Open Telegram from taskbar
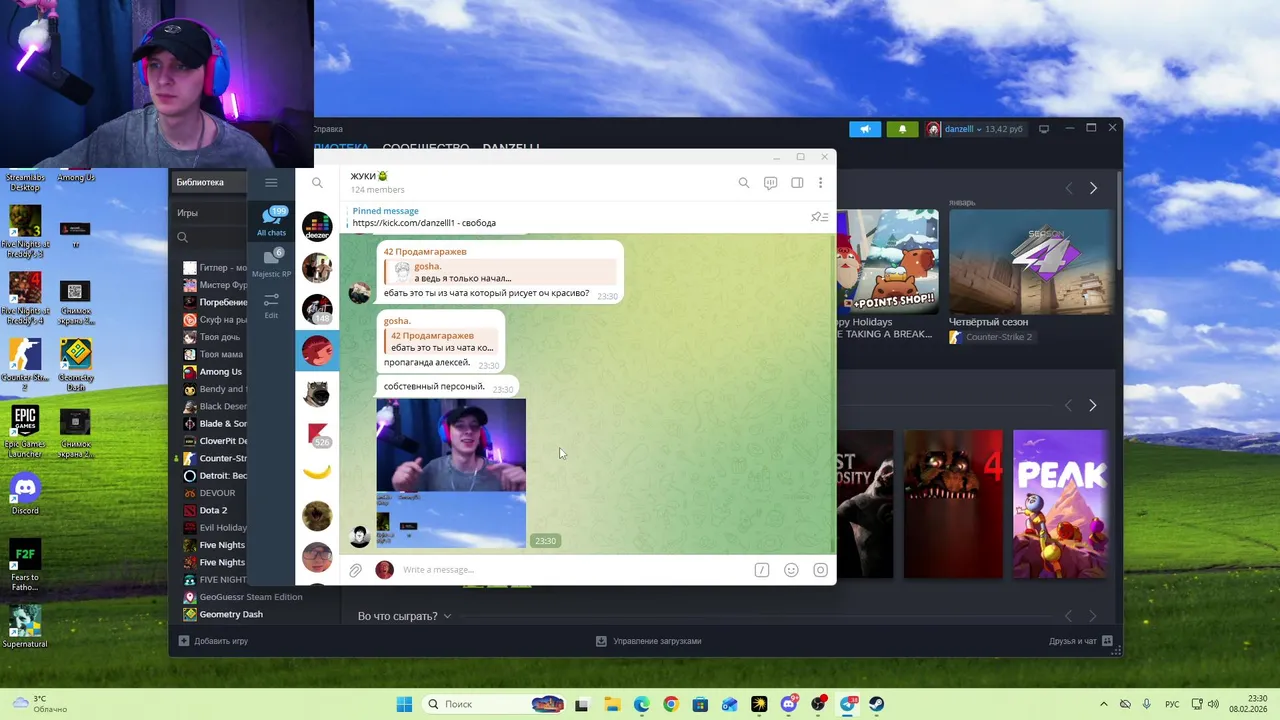The image size is (1280, 720). tap(848, 704)
